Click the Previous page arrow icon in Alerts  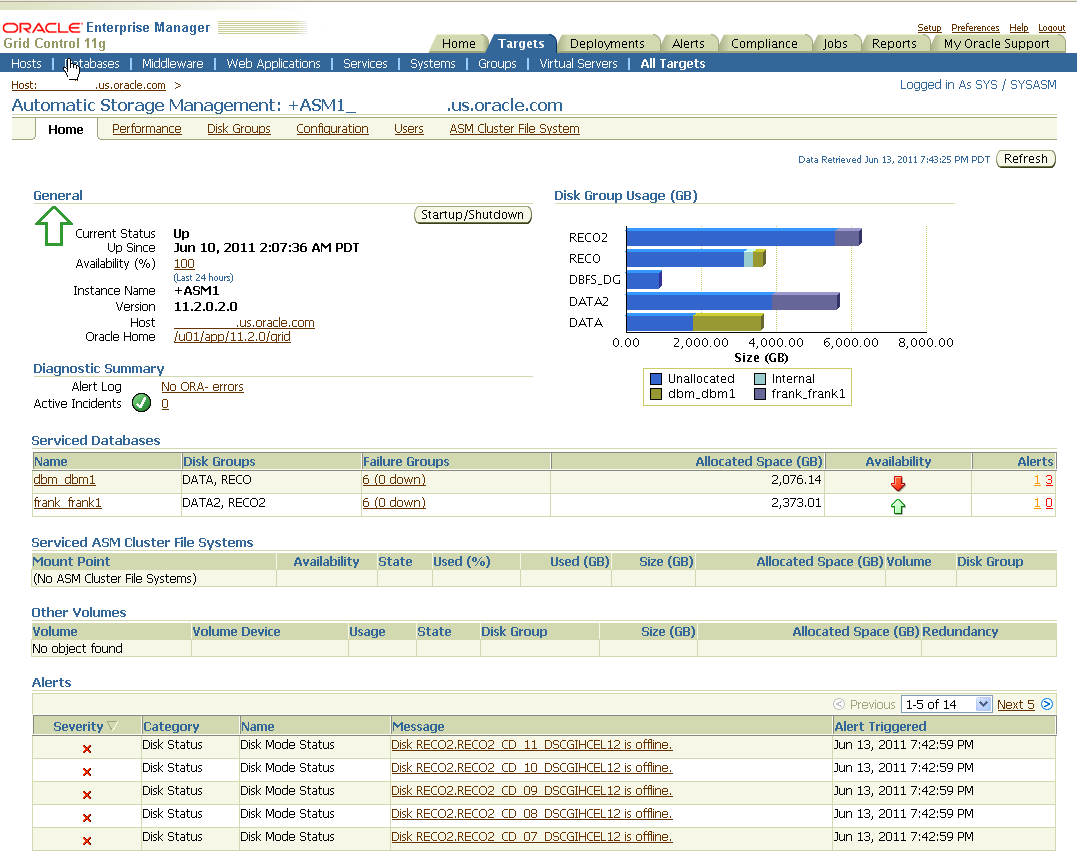(x=838, y=704)
